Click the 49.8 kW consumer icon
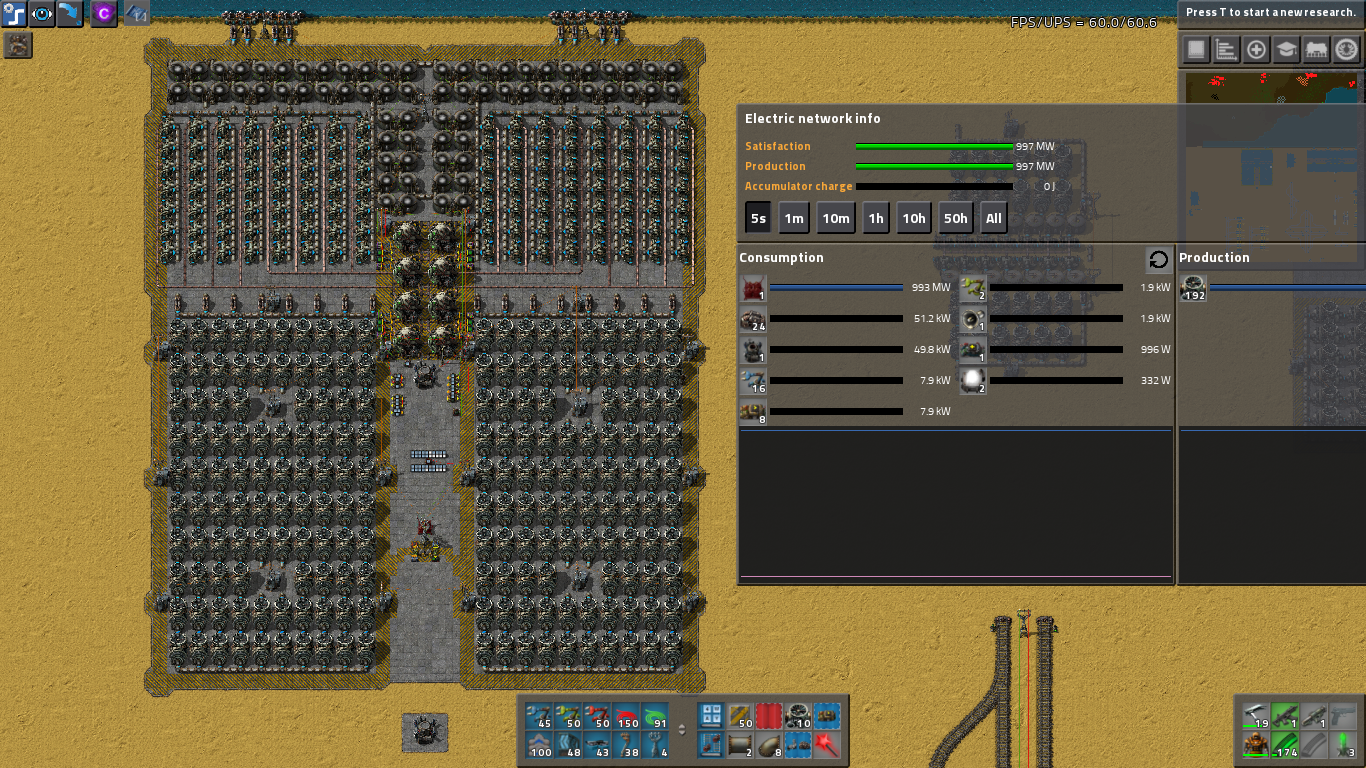Image resolution: width=1366 pixels, height=768 pixels. [753, 350]
